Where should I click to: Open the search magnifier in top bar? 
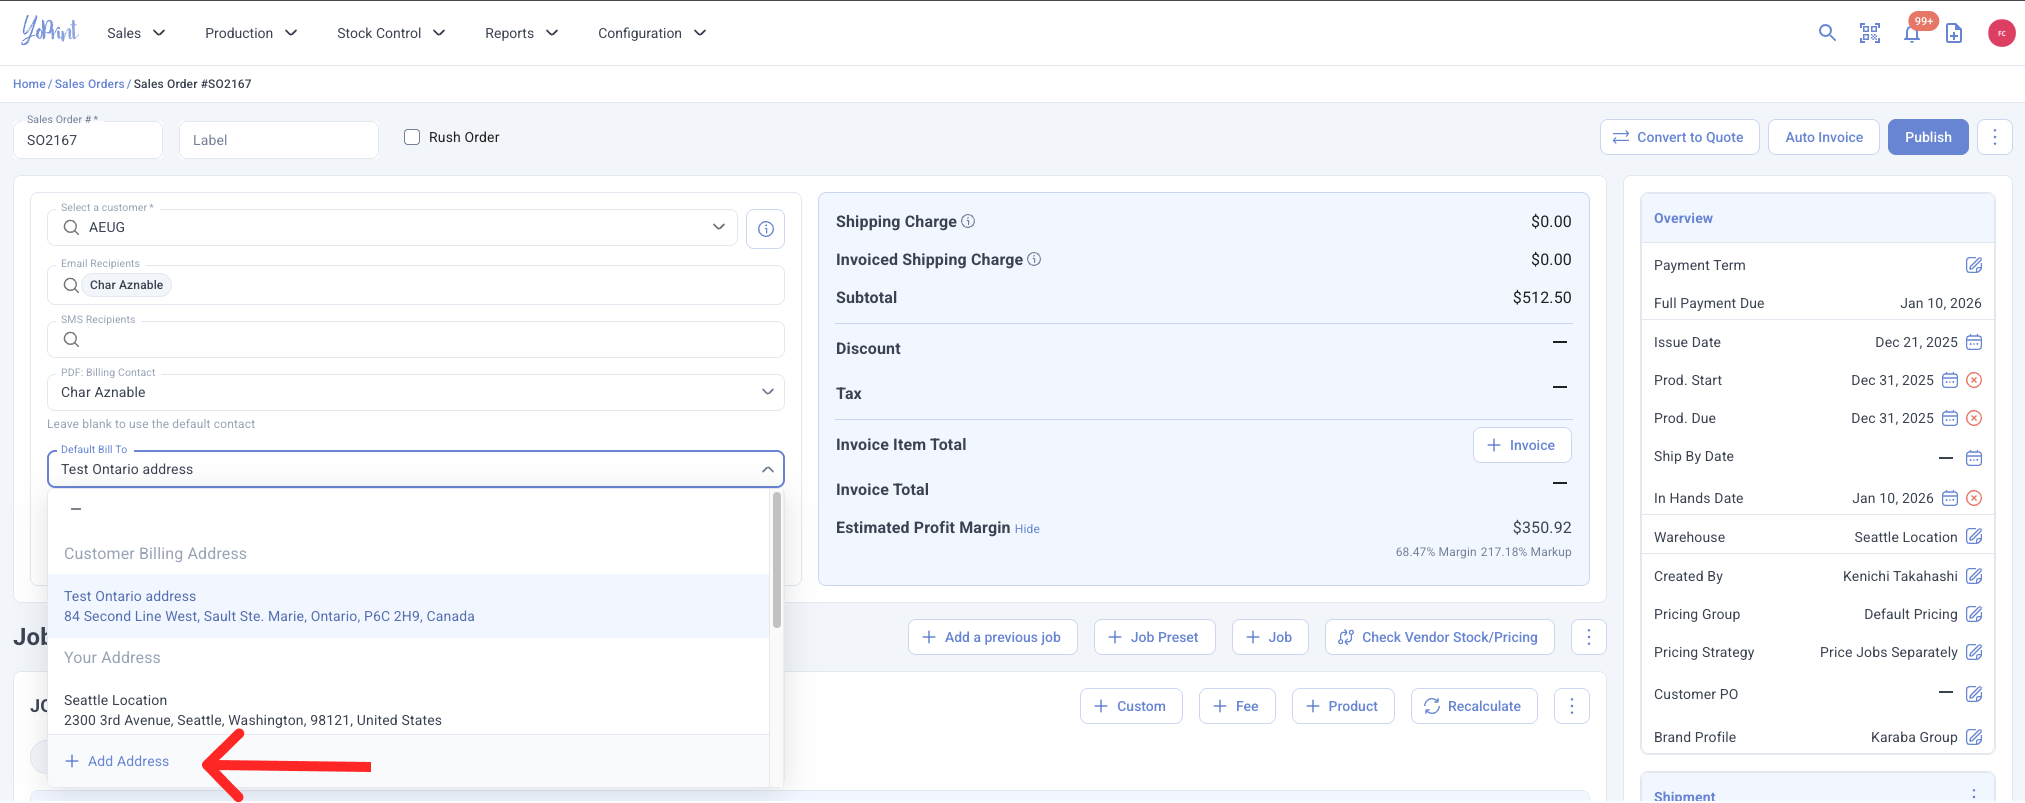point(1827,33)
